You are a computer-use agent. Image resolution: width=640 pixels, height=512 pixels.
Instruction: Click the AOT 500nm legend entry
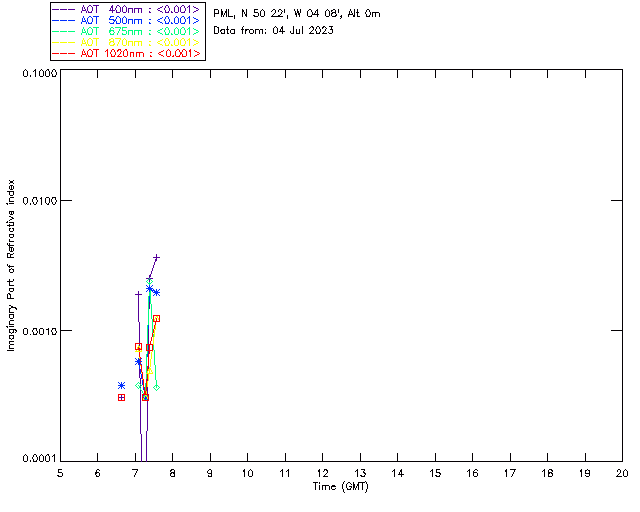point(127,20)
